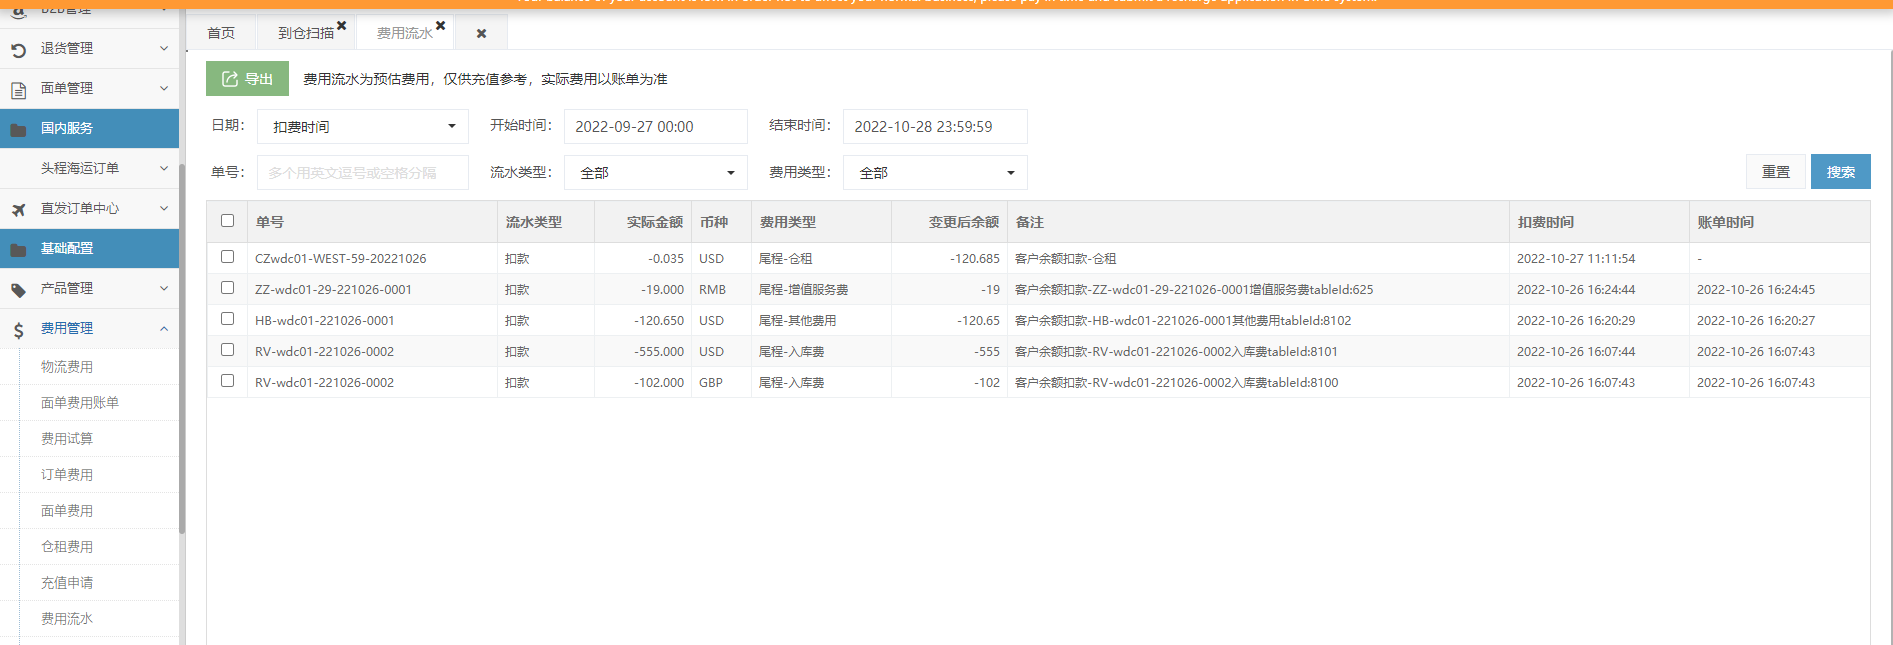This screenshot has width=1893, height=645.
Task: Click the standalone X to close all tabs
Action: tap(481, 33)
